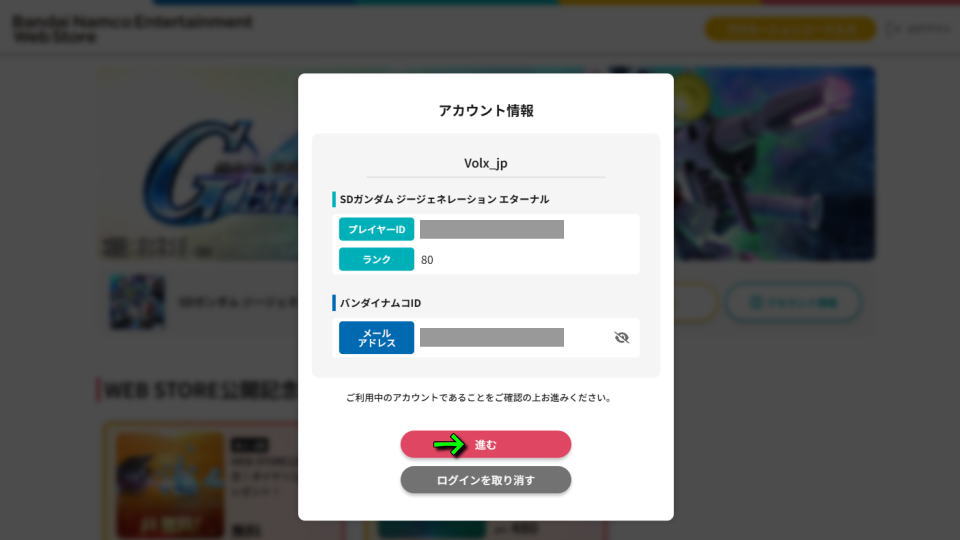The image size is (960, 540).
Task: Click the teal ランク label
Action: click(x=376, y=259)
